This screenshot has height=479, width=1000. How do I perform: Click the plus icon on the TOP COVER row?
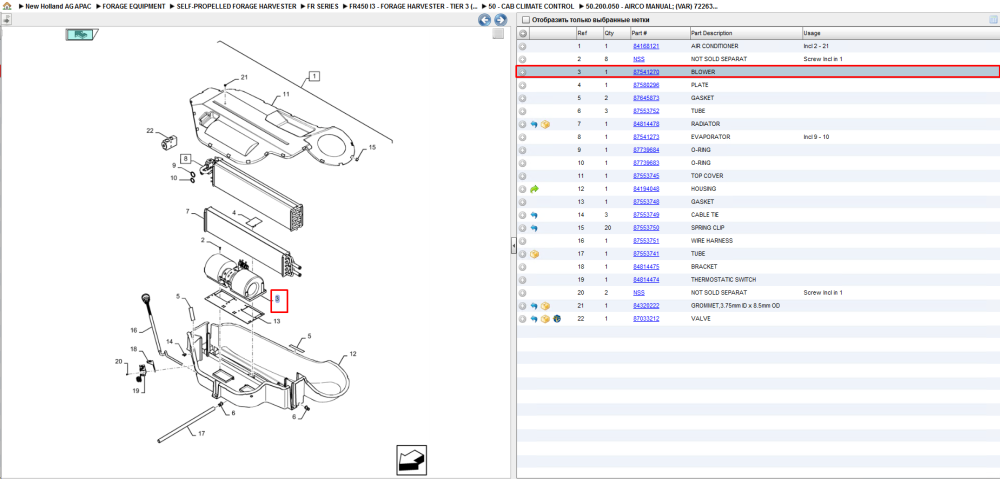coord(522,176)
